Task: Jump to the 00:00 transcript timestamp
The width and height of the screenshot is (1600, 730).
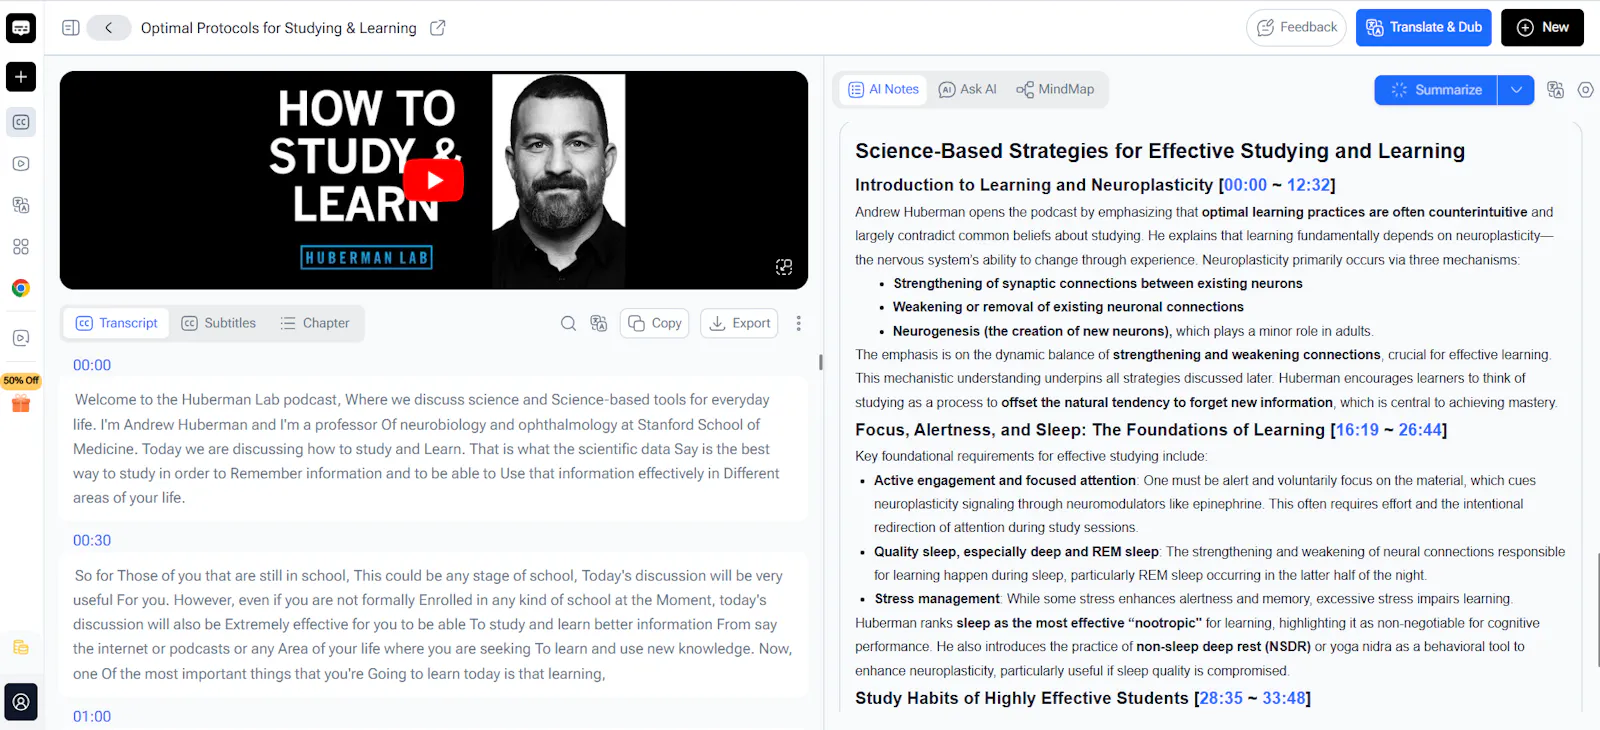Action: (x=92, y=366)
